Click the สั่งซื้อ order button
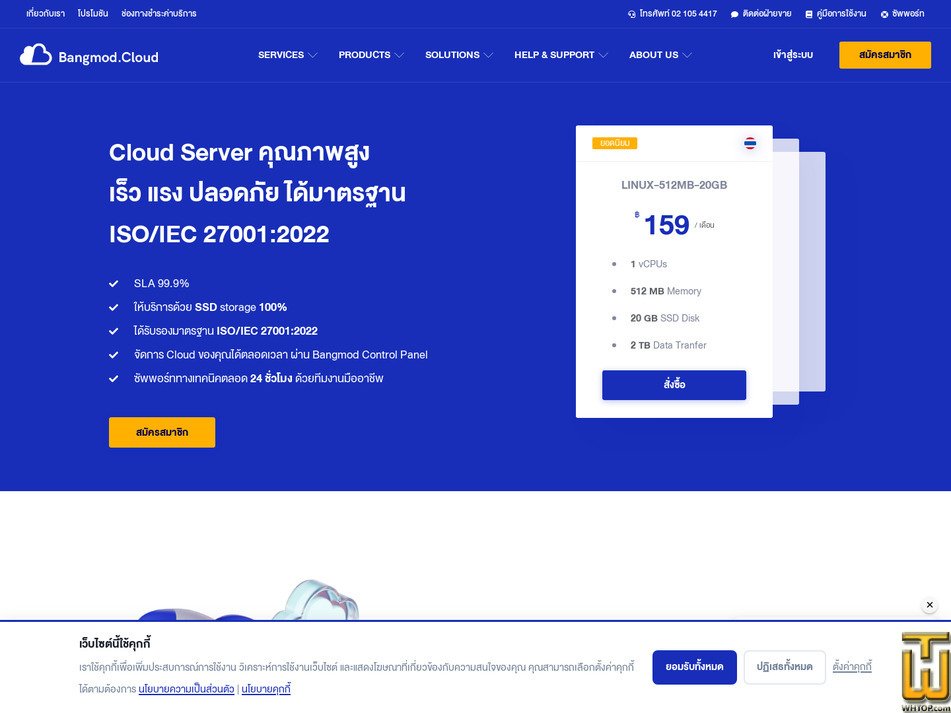 pos(674,385)
